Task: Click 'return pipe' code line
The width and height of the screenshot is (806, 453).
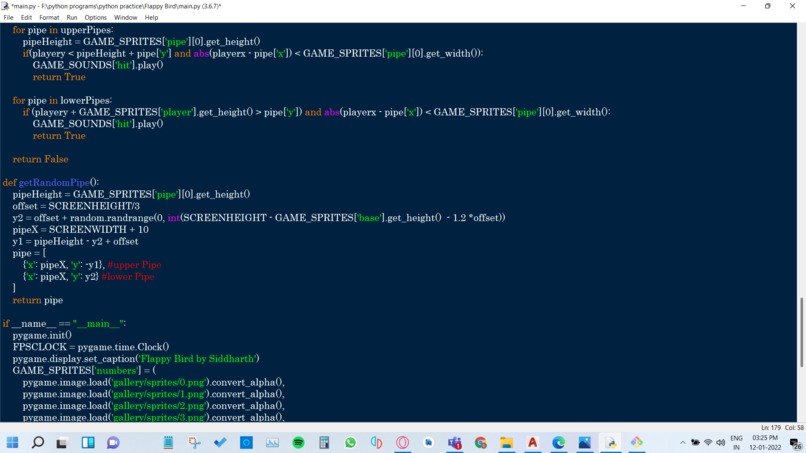Action: click(x=38, y=300)
